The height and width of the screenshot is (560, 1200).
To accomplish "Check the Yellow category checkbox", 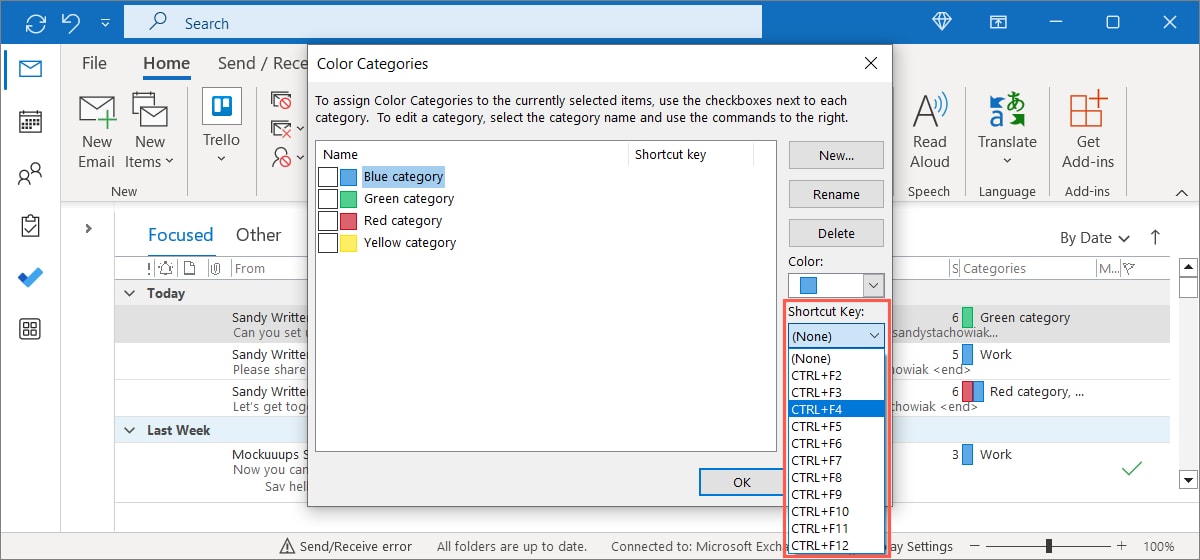I will coord(328,243).
